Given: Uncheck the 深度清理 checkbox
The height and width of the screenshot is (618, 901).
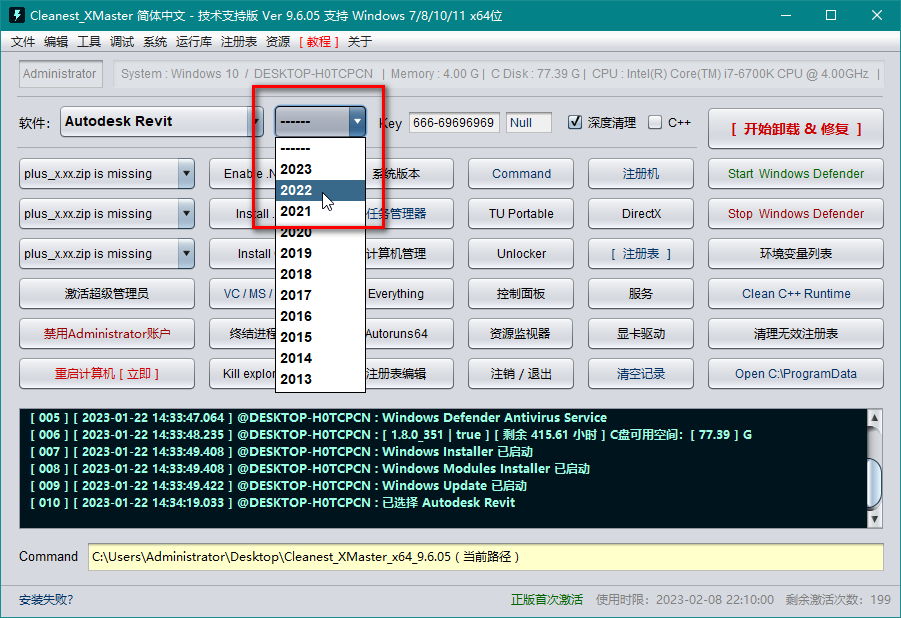Looking at the screenshot, I should [575, 122].
